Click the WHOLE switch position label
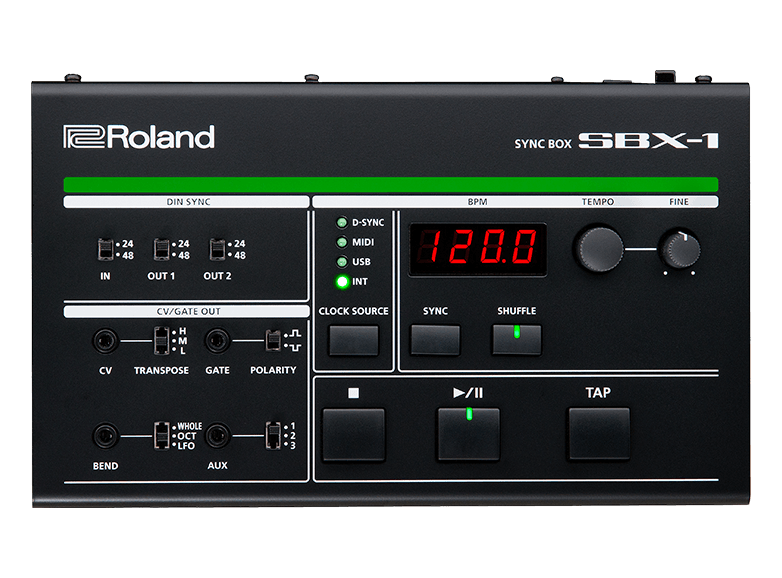Screen dimensions: 782x578 [x=190, y=426]
